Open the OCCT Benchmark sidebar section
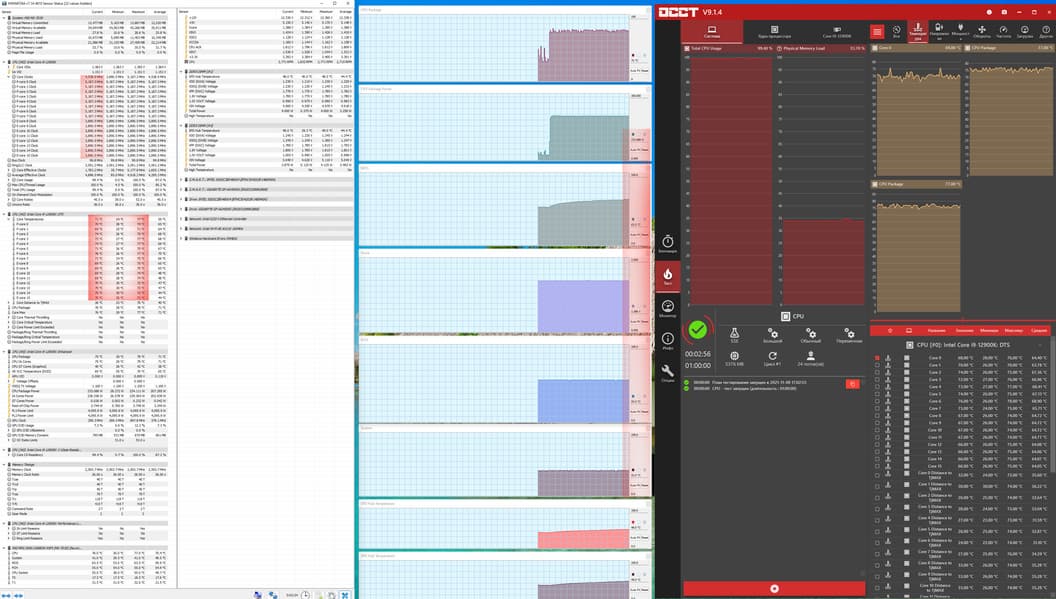1056x599 pixels. [x=667, y=244]
